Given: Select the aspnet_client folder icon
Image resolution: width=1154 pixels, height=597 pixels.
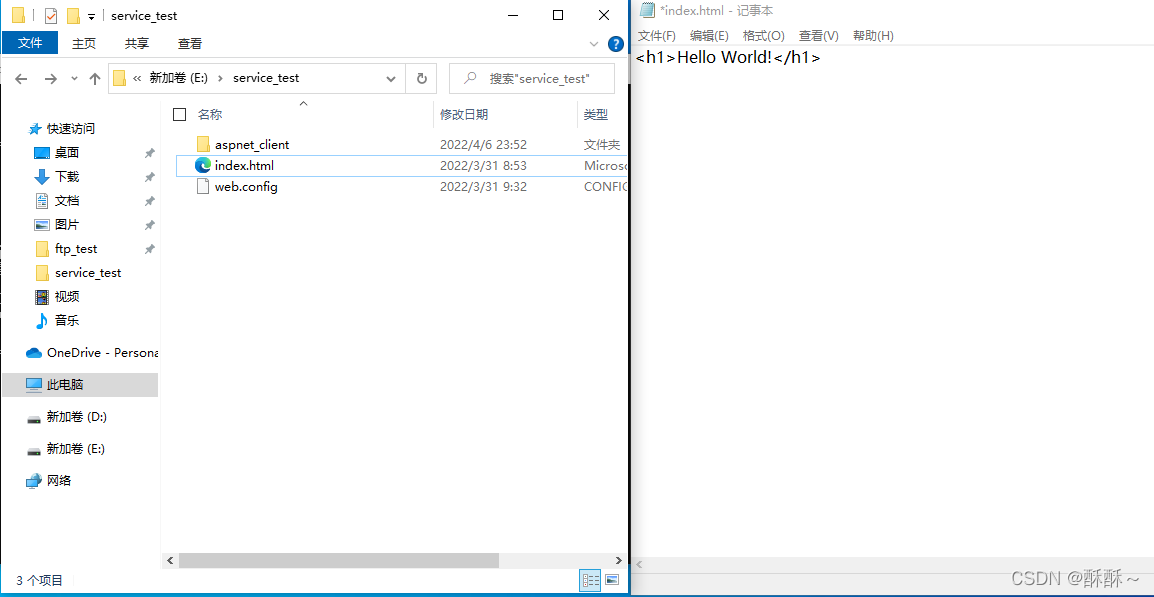Looking at the screenshot, I should 204,144.
